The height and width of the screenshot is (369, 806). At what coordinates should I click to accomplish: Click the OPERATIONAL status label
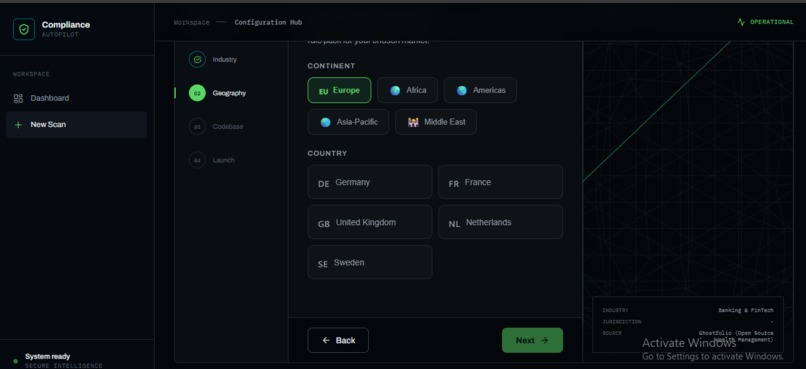[x=772, y=22]
